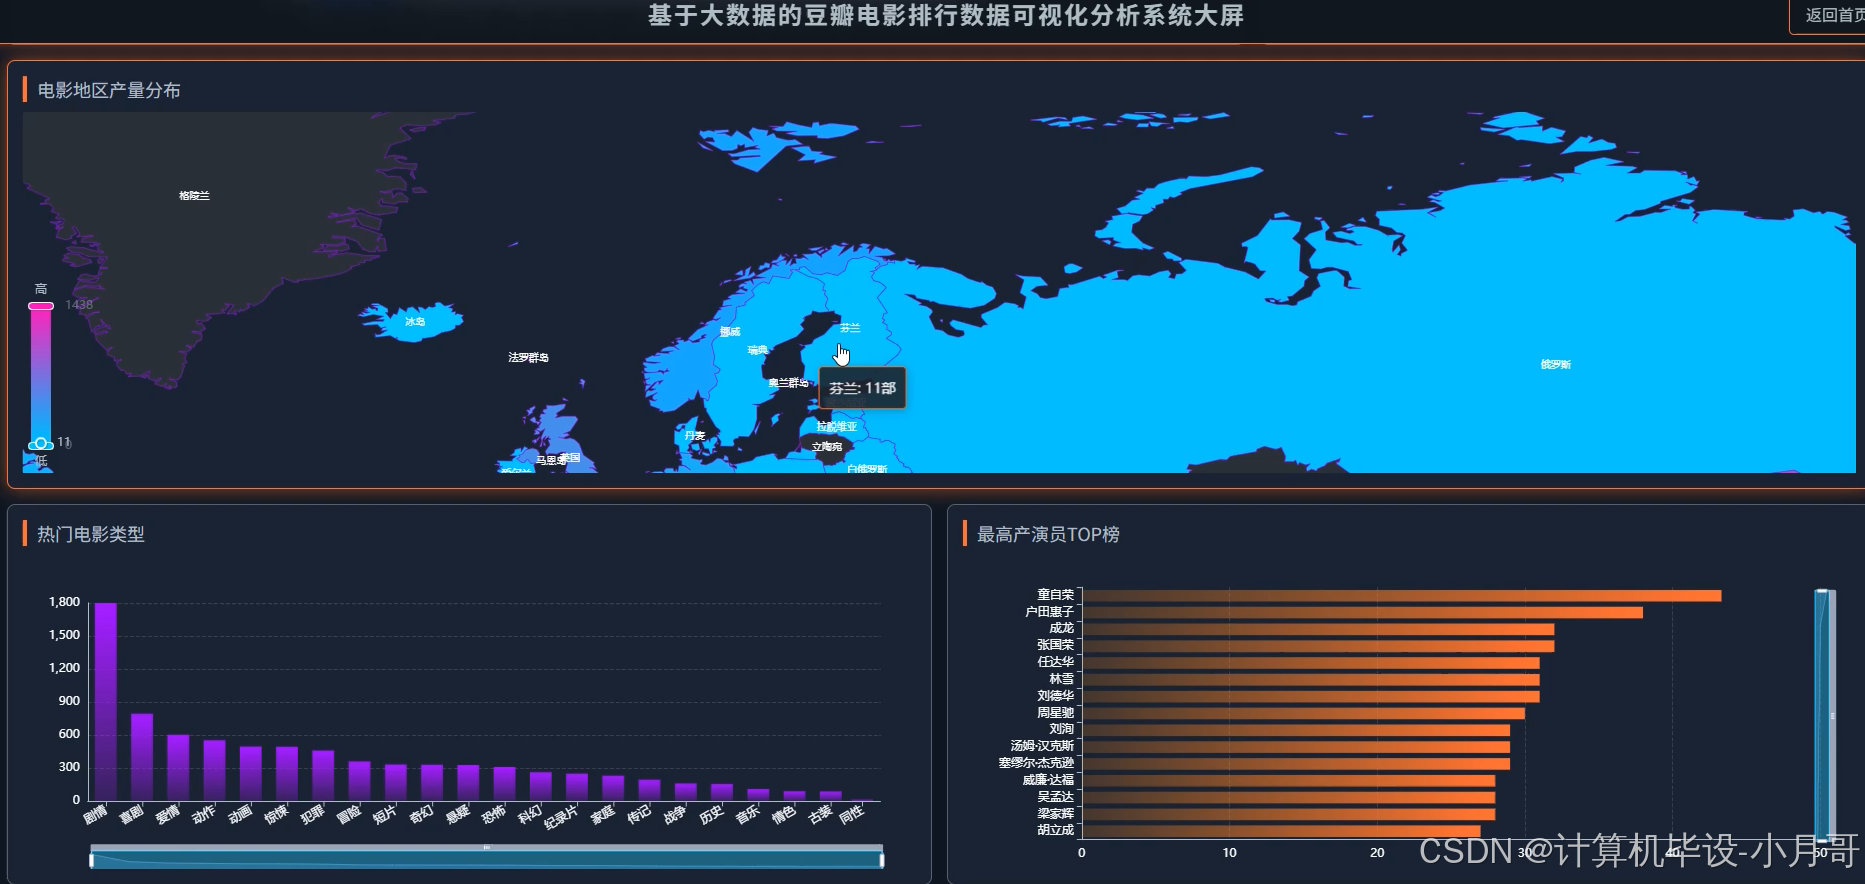
Task: Click the 林雪 bar in actor ranking
Action: (x=1311, y=679)
